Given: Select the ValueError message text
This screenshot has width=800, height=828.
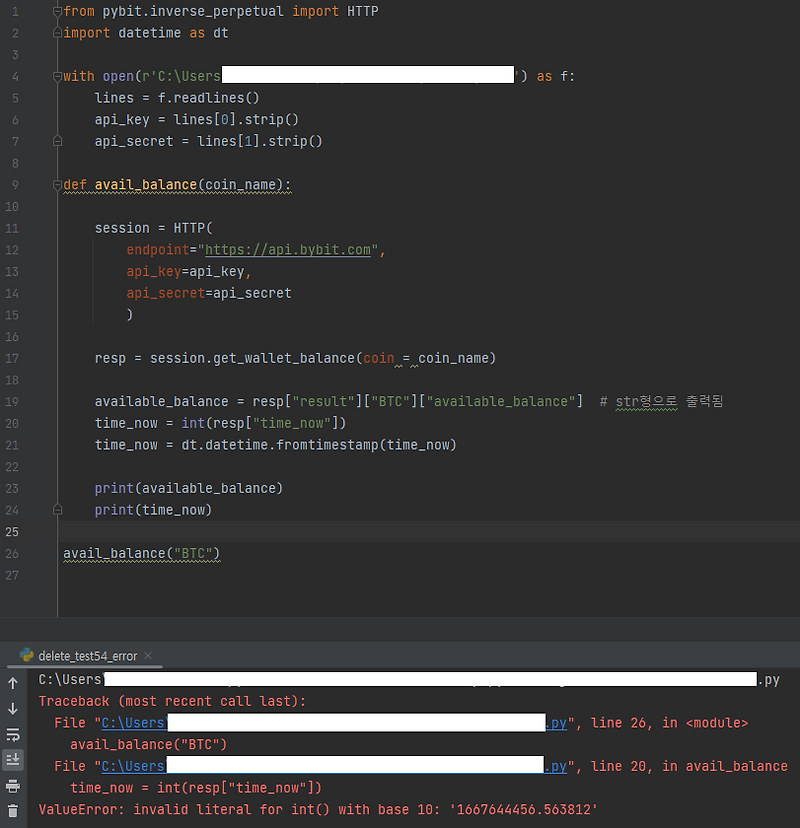Looking at the screenshot, I should coord(300,809).
